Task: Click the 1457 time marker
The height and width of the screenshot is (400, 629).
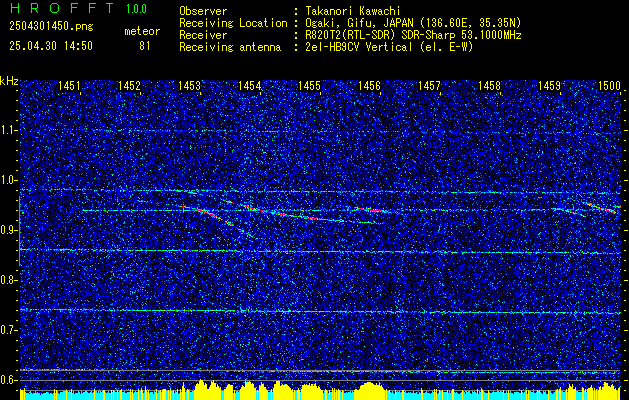Action: pyautogui.click(x=429, y=85)
